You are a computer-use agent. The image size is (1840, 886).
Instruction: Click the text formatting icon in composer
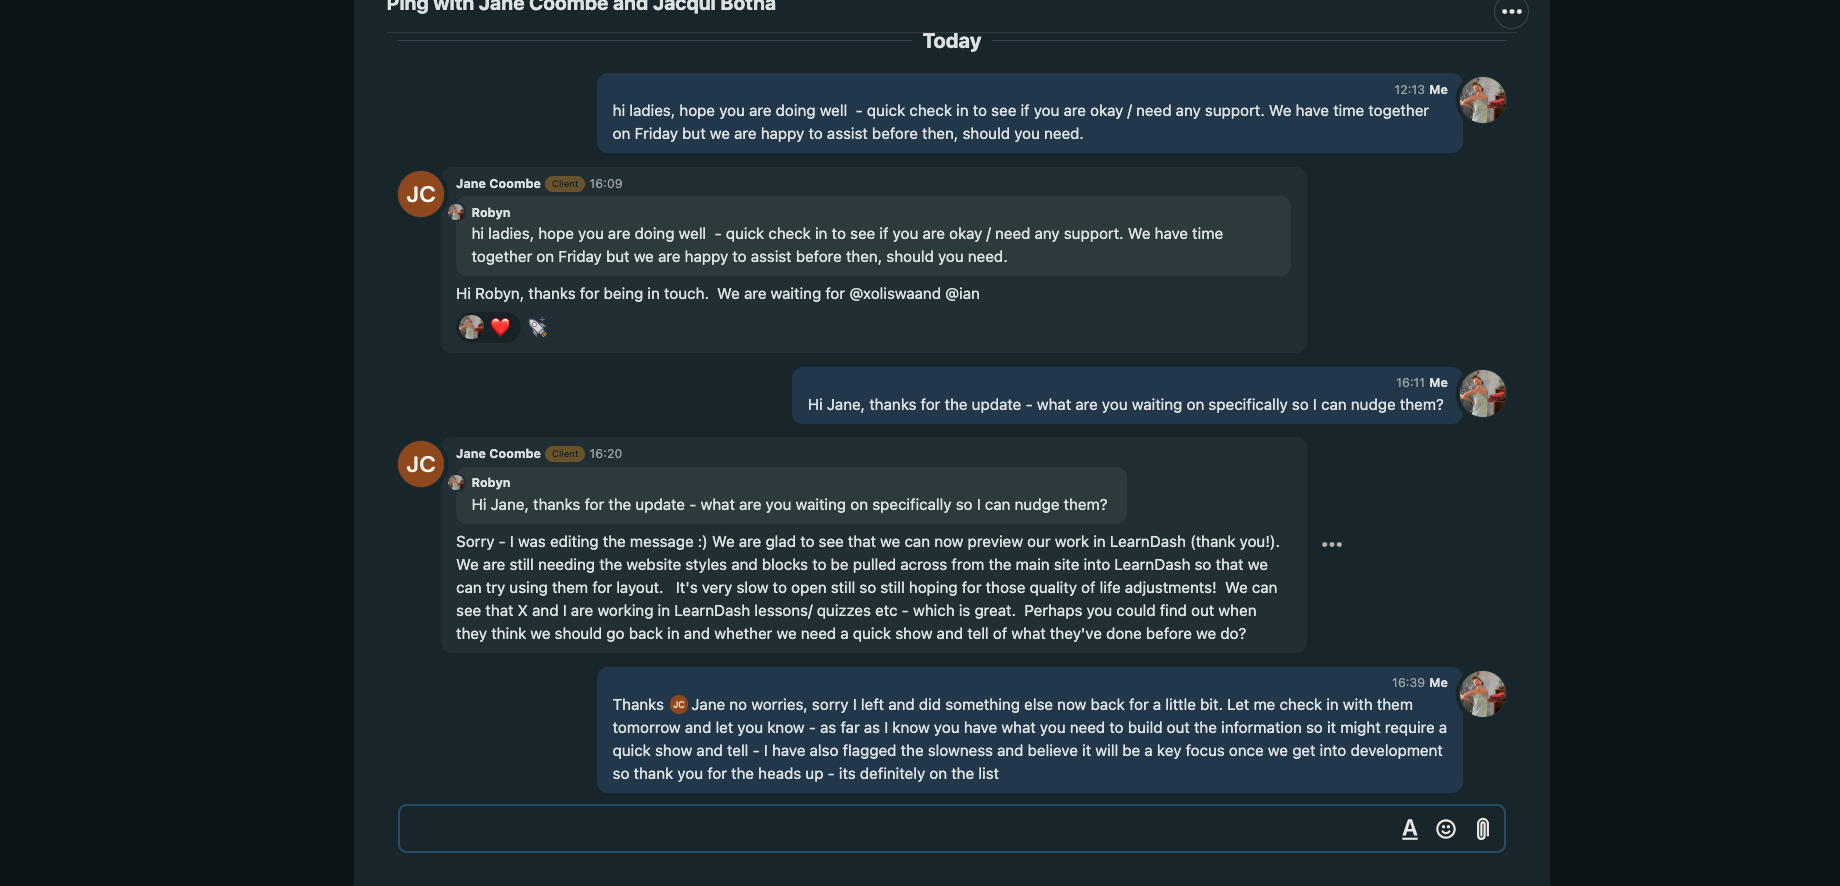[1410, 829]
